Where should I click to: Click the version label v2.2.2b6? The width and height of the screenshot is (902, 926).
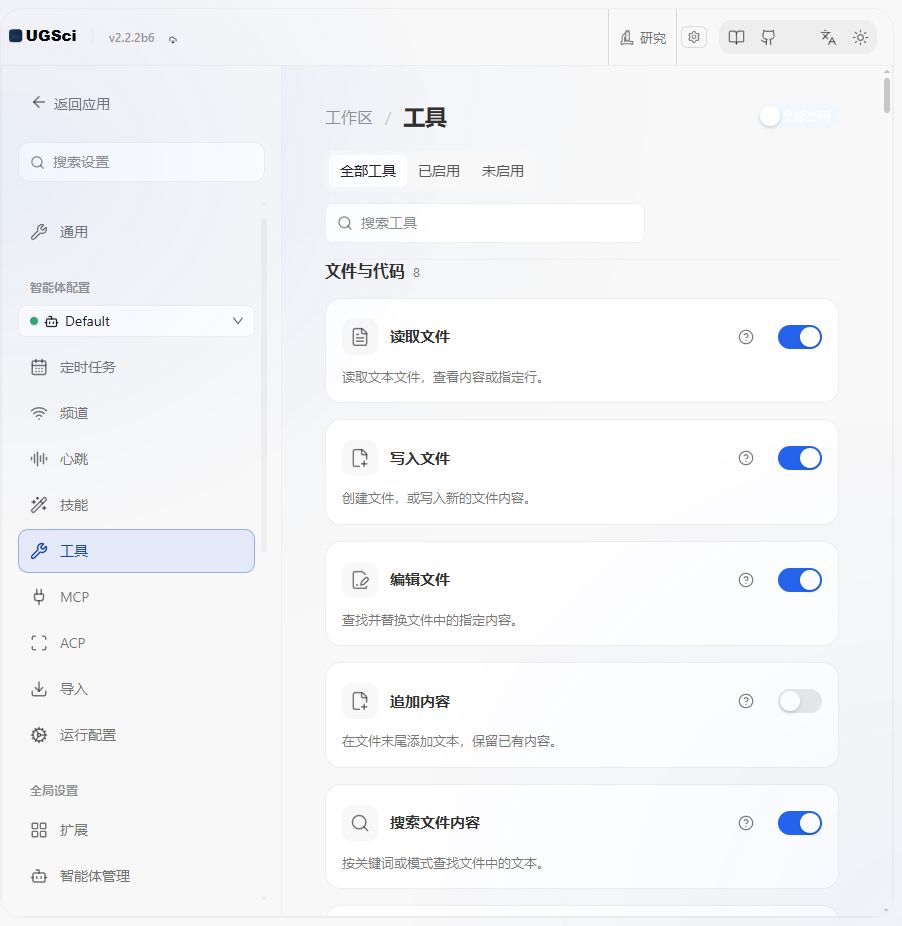[x=131, y=38]
